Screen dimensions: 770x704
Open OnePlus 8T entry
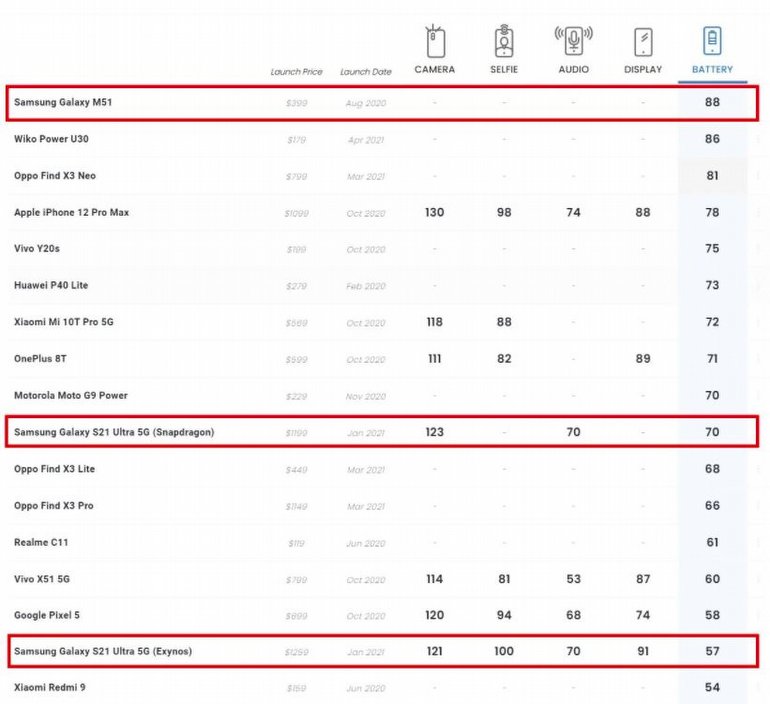40,359
